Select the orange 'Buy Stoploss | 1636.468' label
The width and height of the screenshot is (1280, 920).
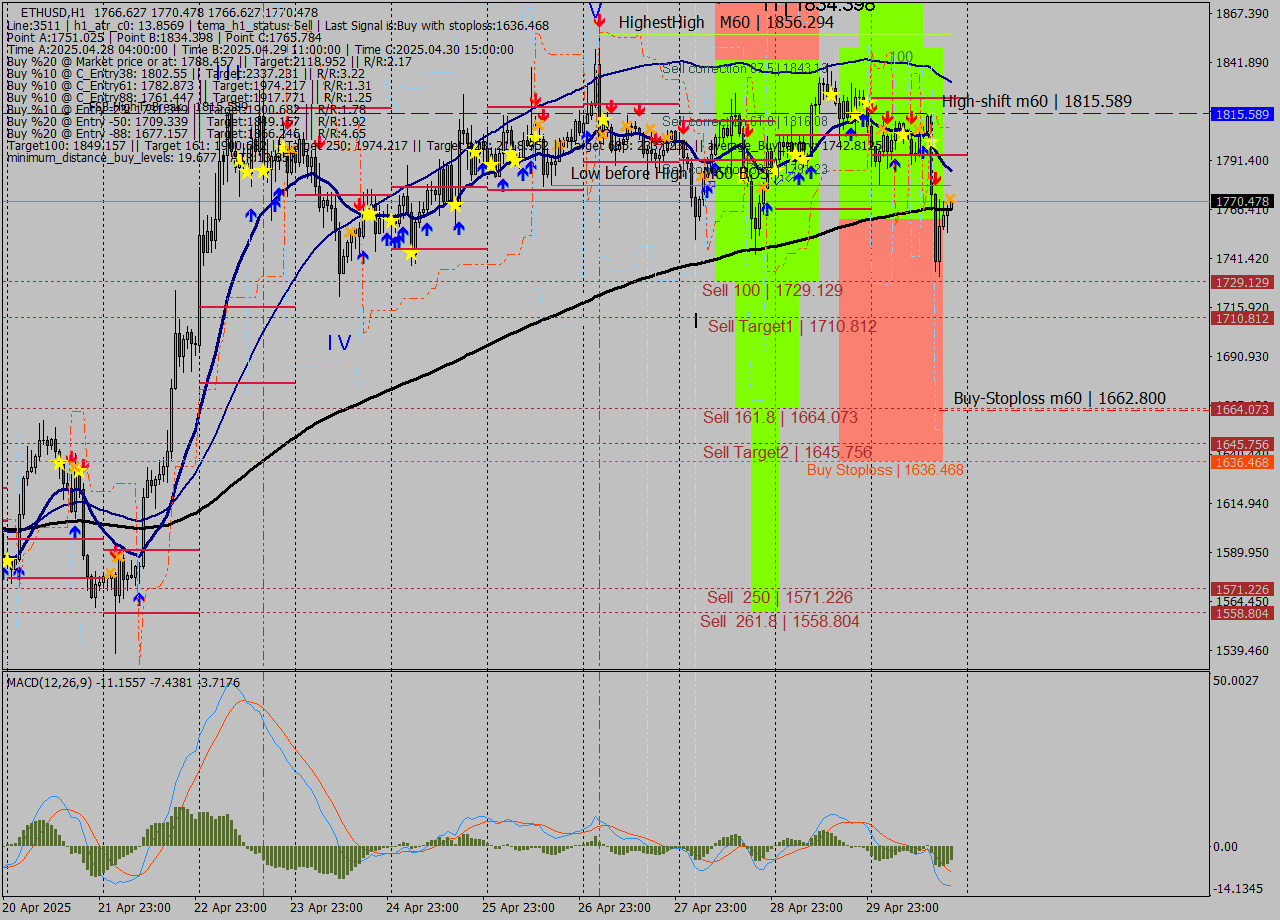(885, 469)
